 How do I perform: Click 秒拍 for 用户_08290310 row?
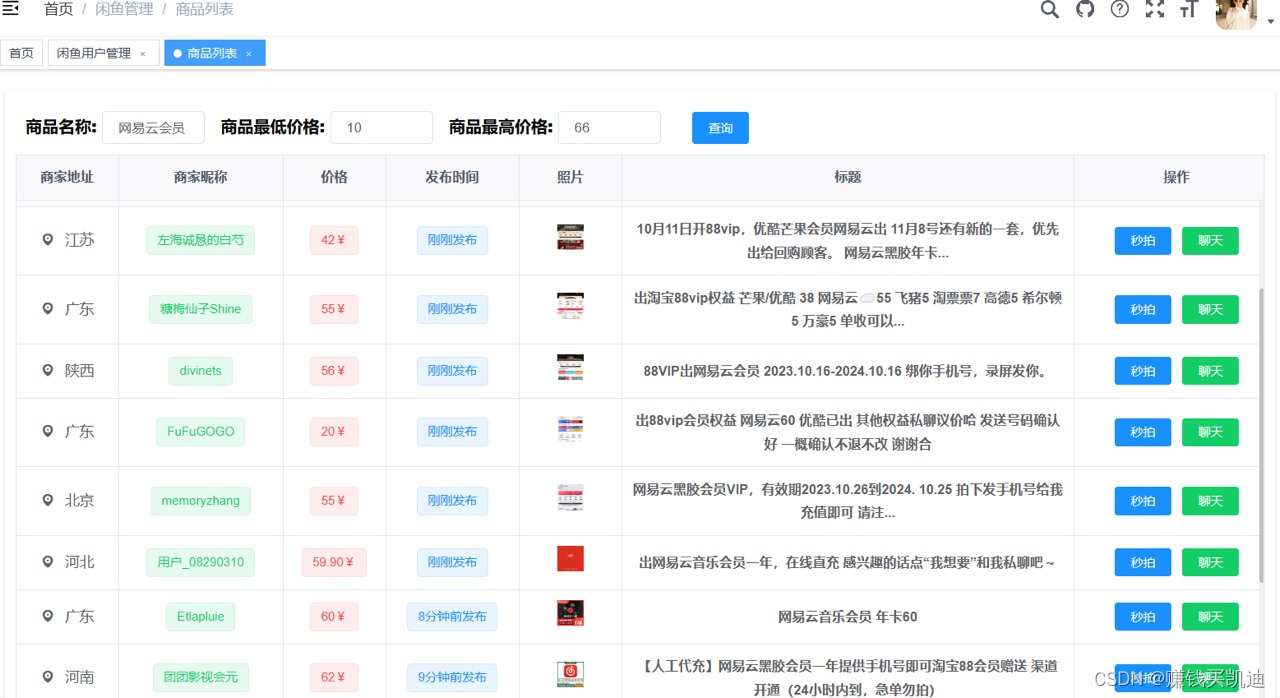pos(1143,562)
